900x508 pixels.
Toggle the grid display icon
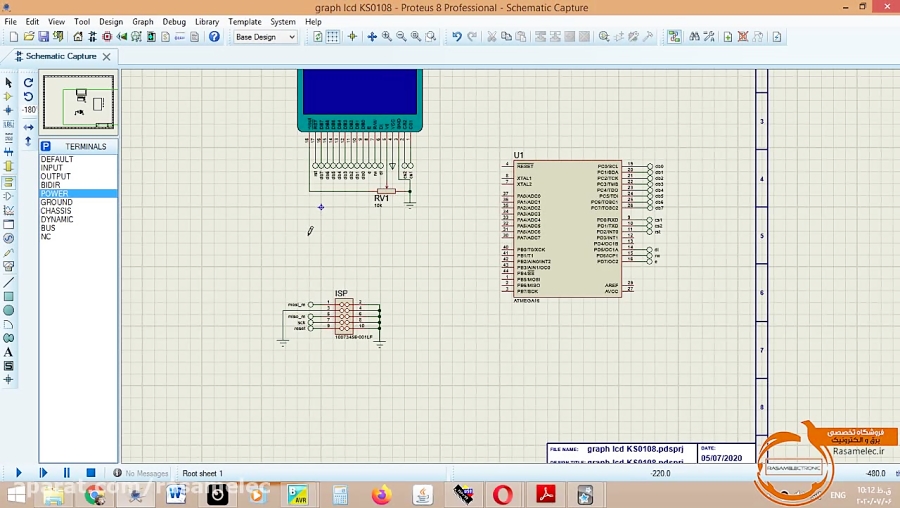(334, 37)
